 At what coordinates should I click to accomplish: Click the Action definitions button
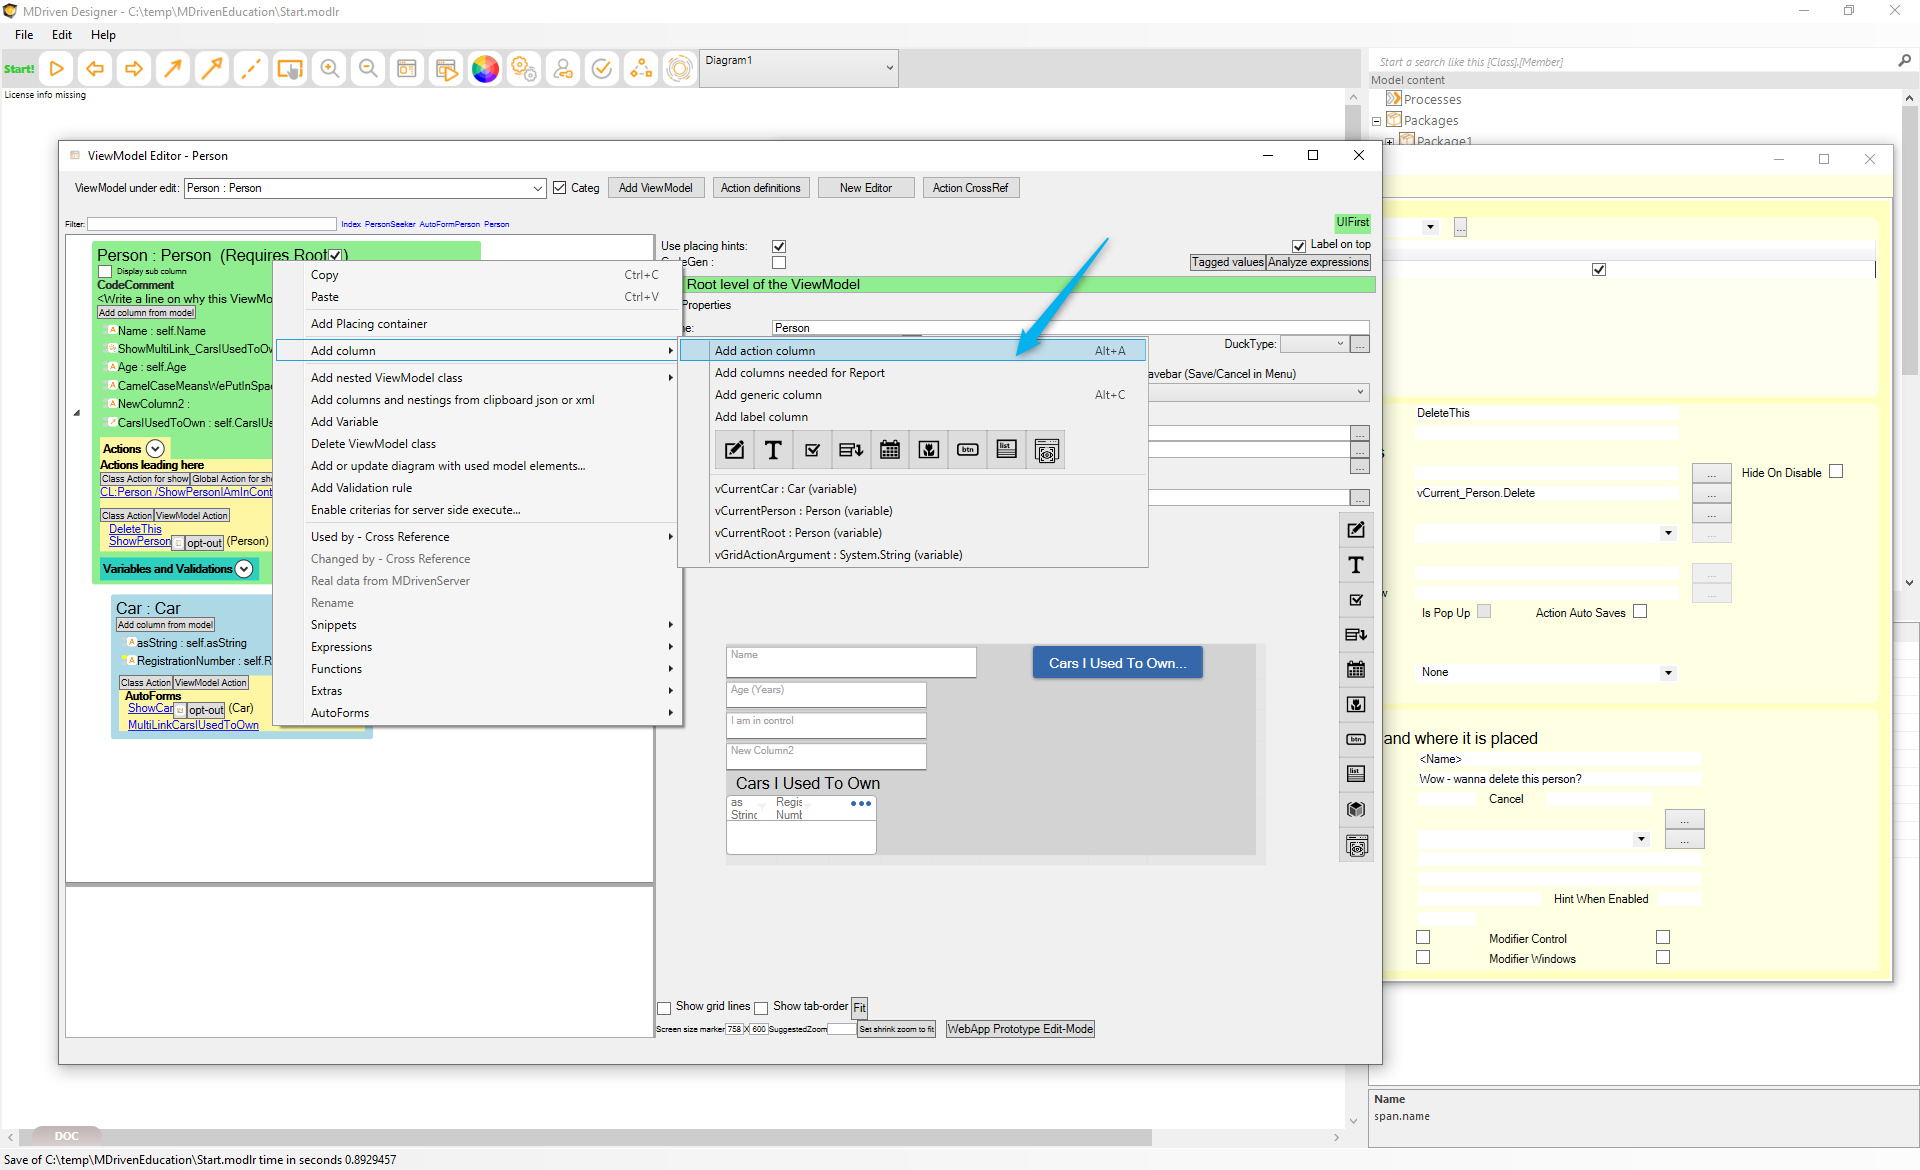point(760,188)
